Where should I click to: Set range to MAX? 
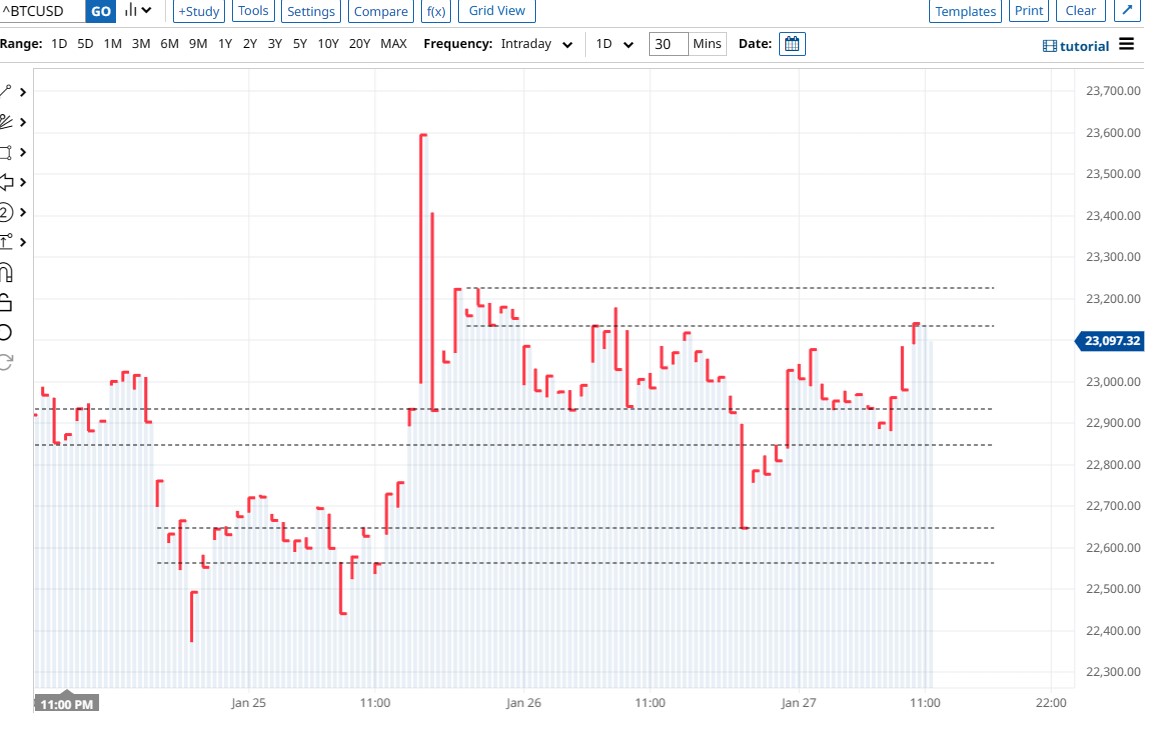(393, 44)
